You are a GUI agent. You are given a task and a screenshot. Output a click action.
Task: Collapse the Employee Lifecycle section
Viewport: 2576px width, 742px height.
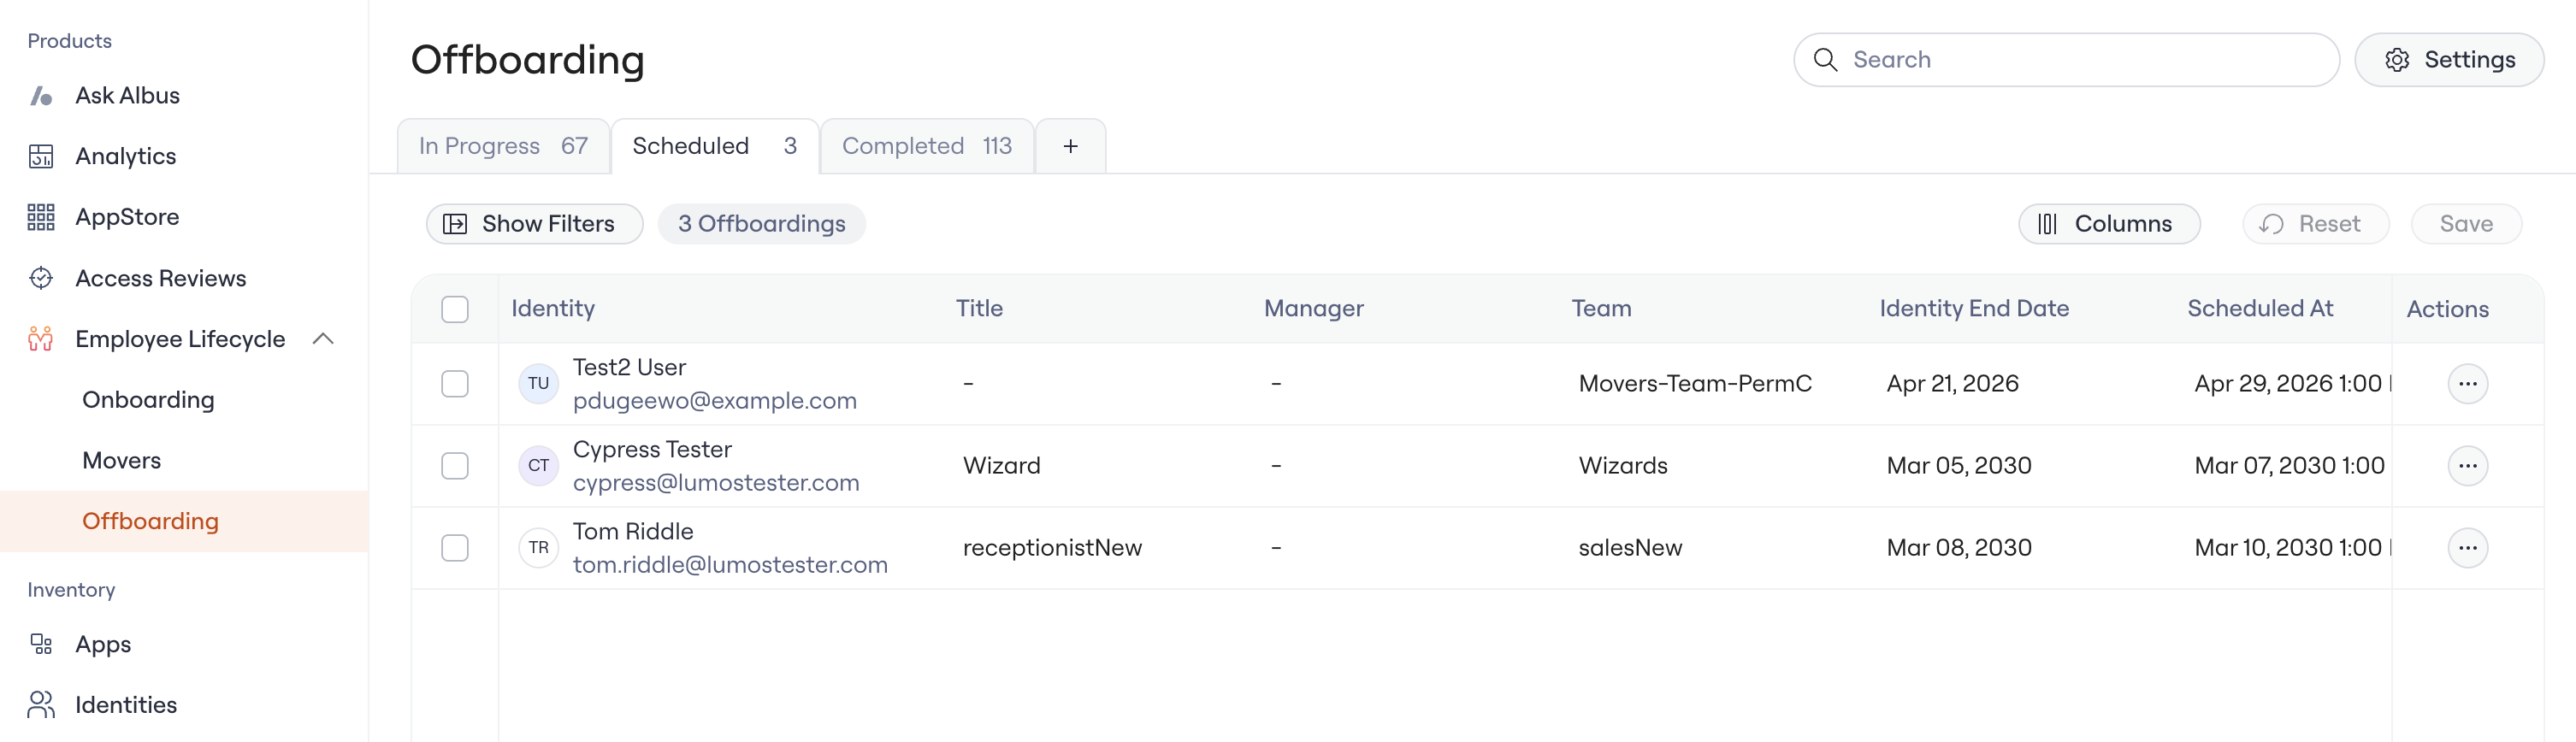pos(323,339)
